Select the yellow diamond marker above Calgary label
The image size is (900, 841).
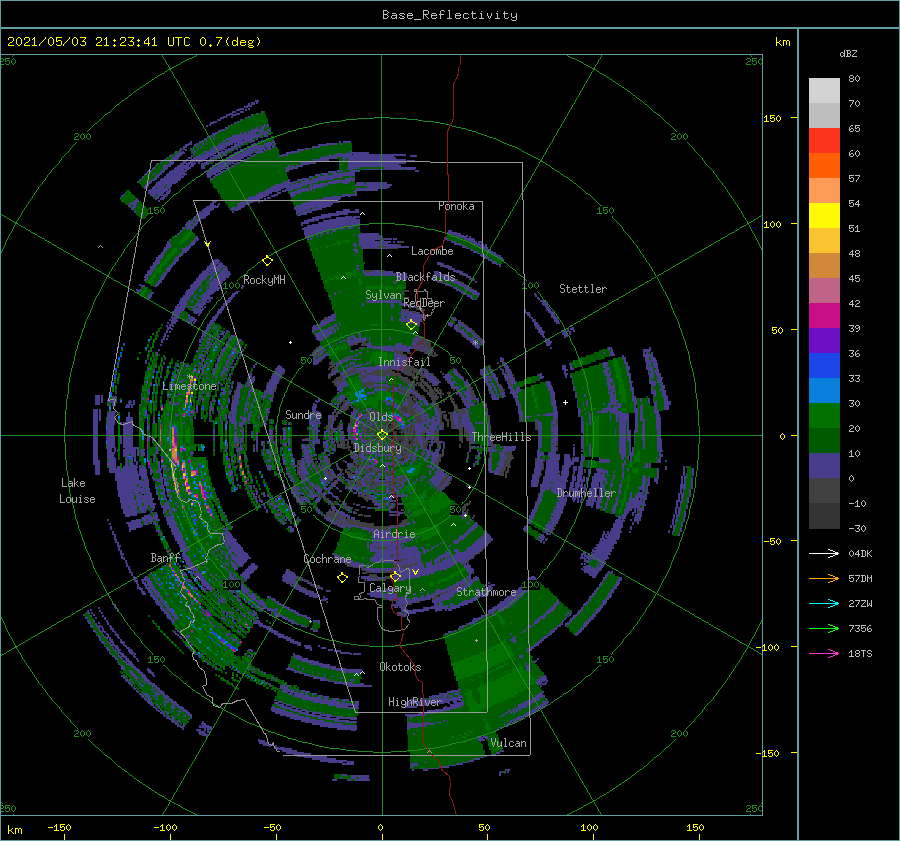pyautogui.click(x=395, y=576)
